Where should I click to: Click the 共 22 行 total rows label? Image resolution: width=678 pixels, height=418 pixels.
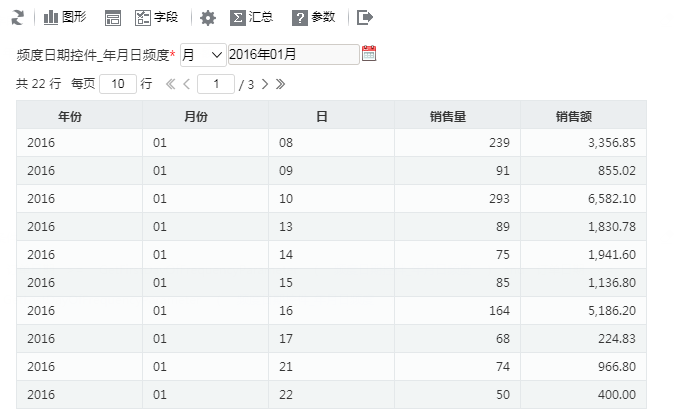(x=38, y=83)
